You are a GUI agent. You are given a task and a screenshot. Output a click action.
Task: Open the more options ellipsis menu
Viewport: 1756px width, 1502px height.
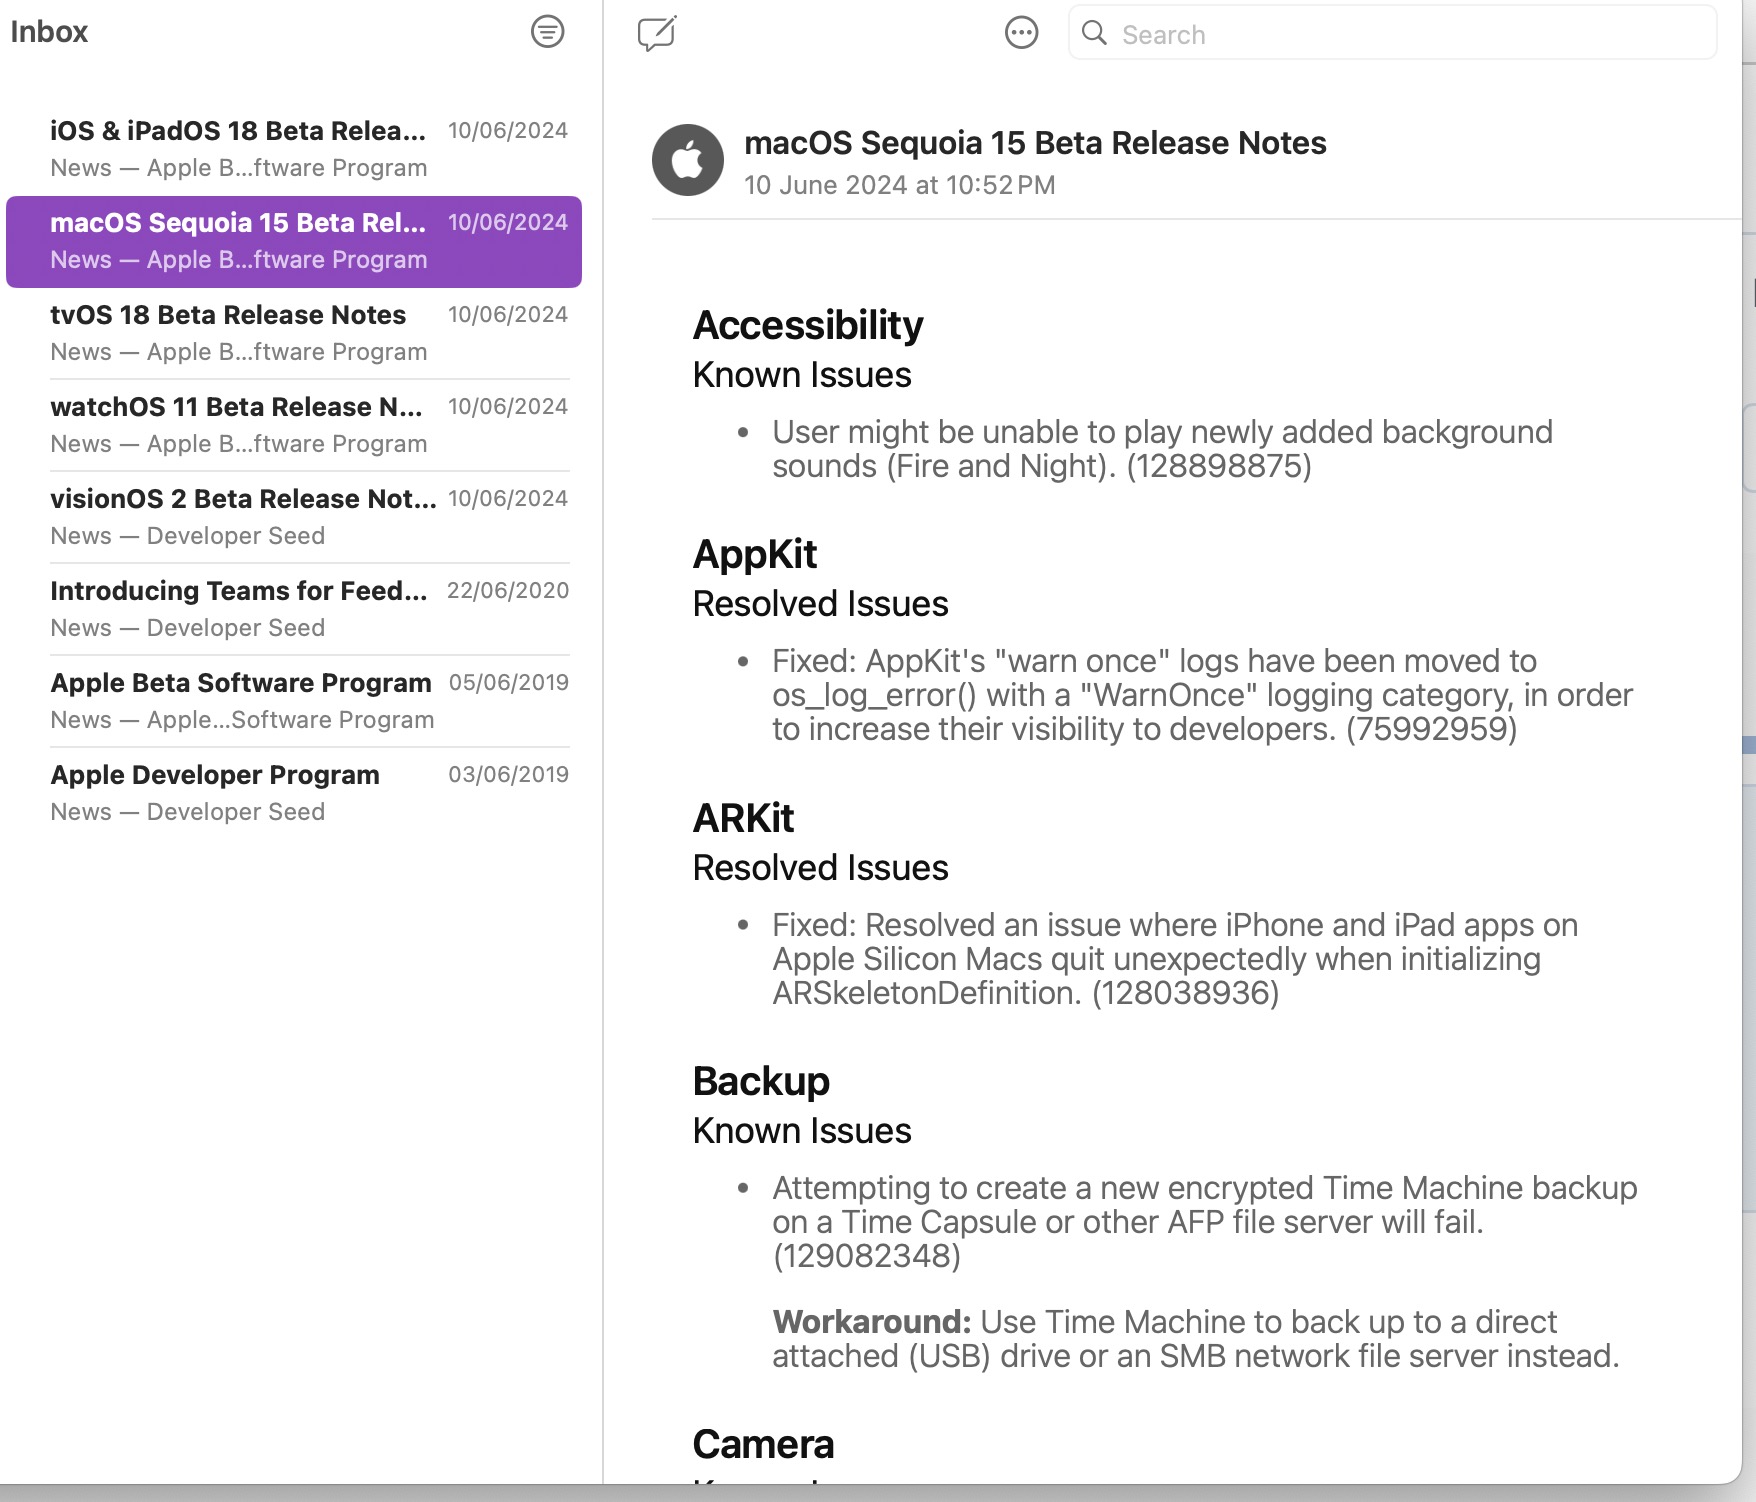click(x=1021, y=33)
